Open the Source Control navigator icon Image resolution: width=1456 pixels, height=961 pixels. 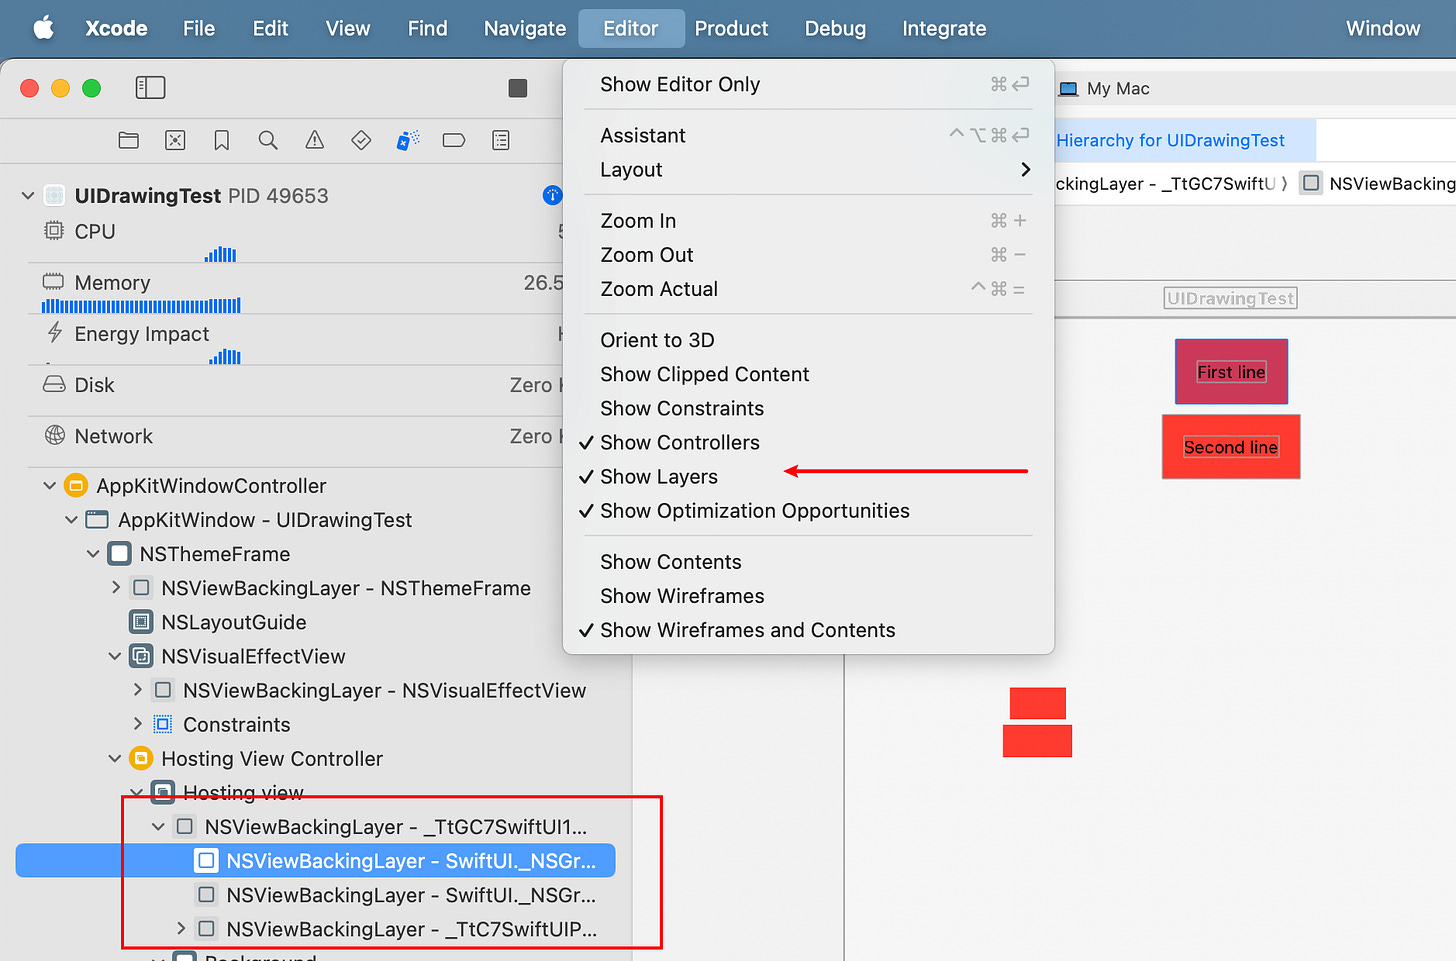click(175, 140)
